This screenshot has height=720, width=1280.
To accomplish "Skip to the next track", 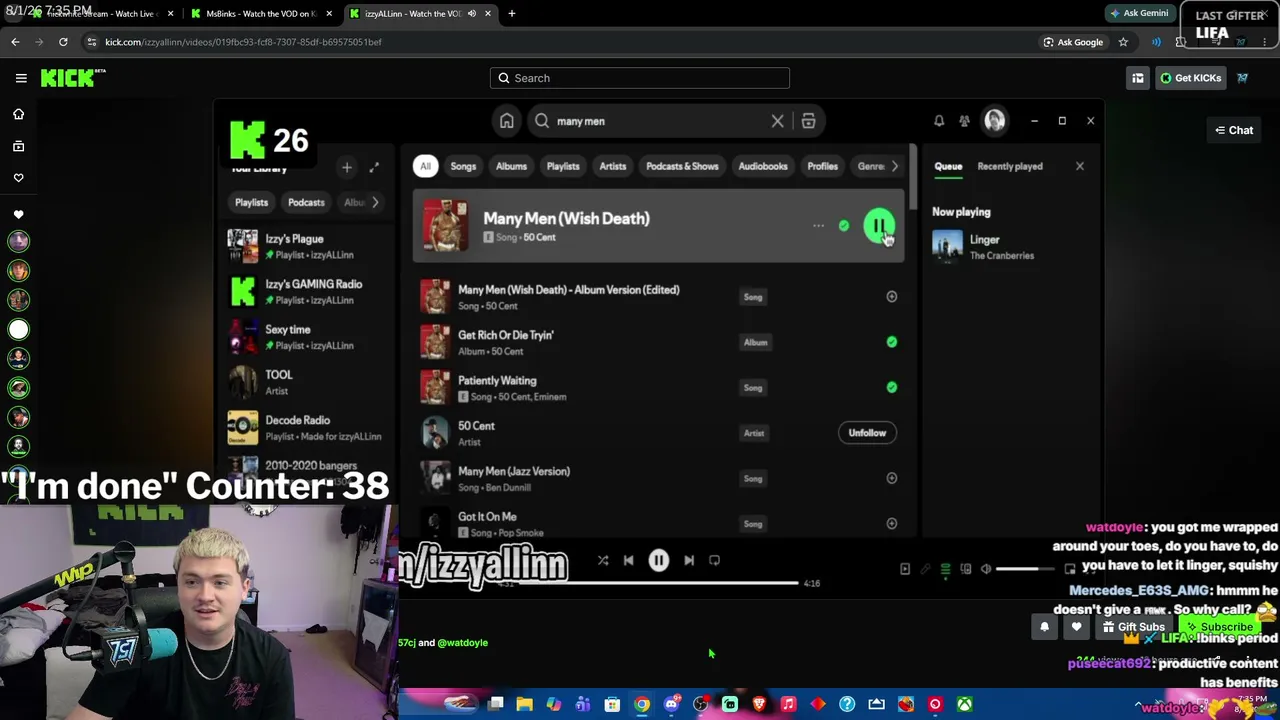I will (x=689, y=561).
